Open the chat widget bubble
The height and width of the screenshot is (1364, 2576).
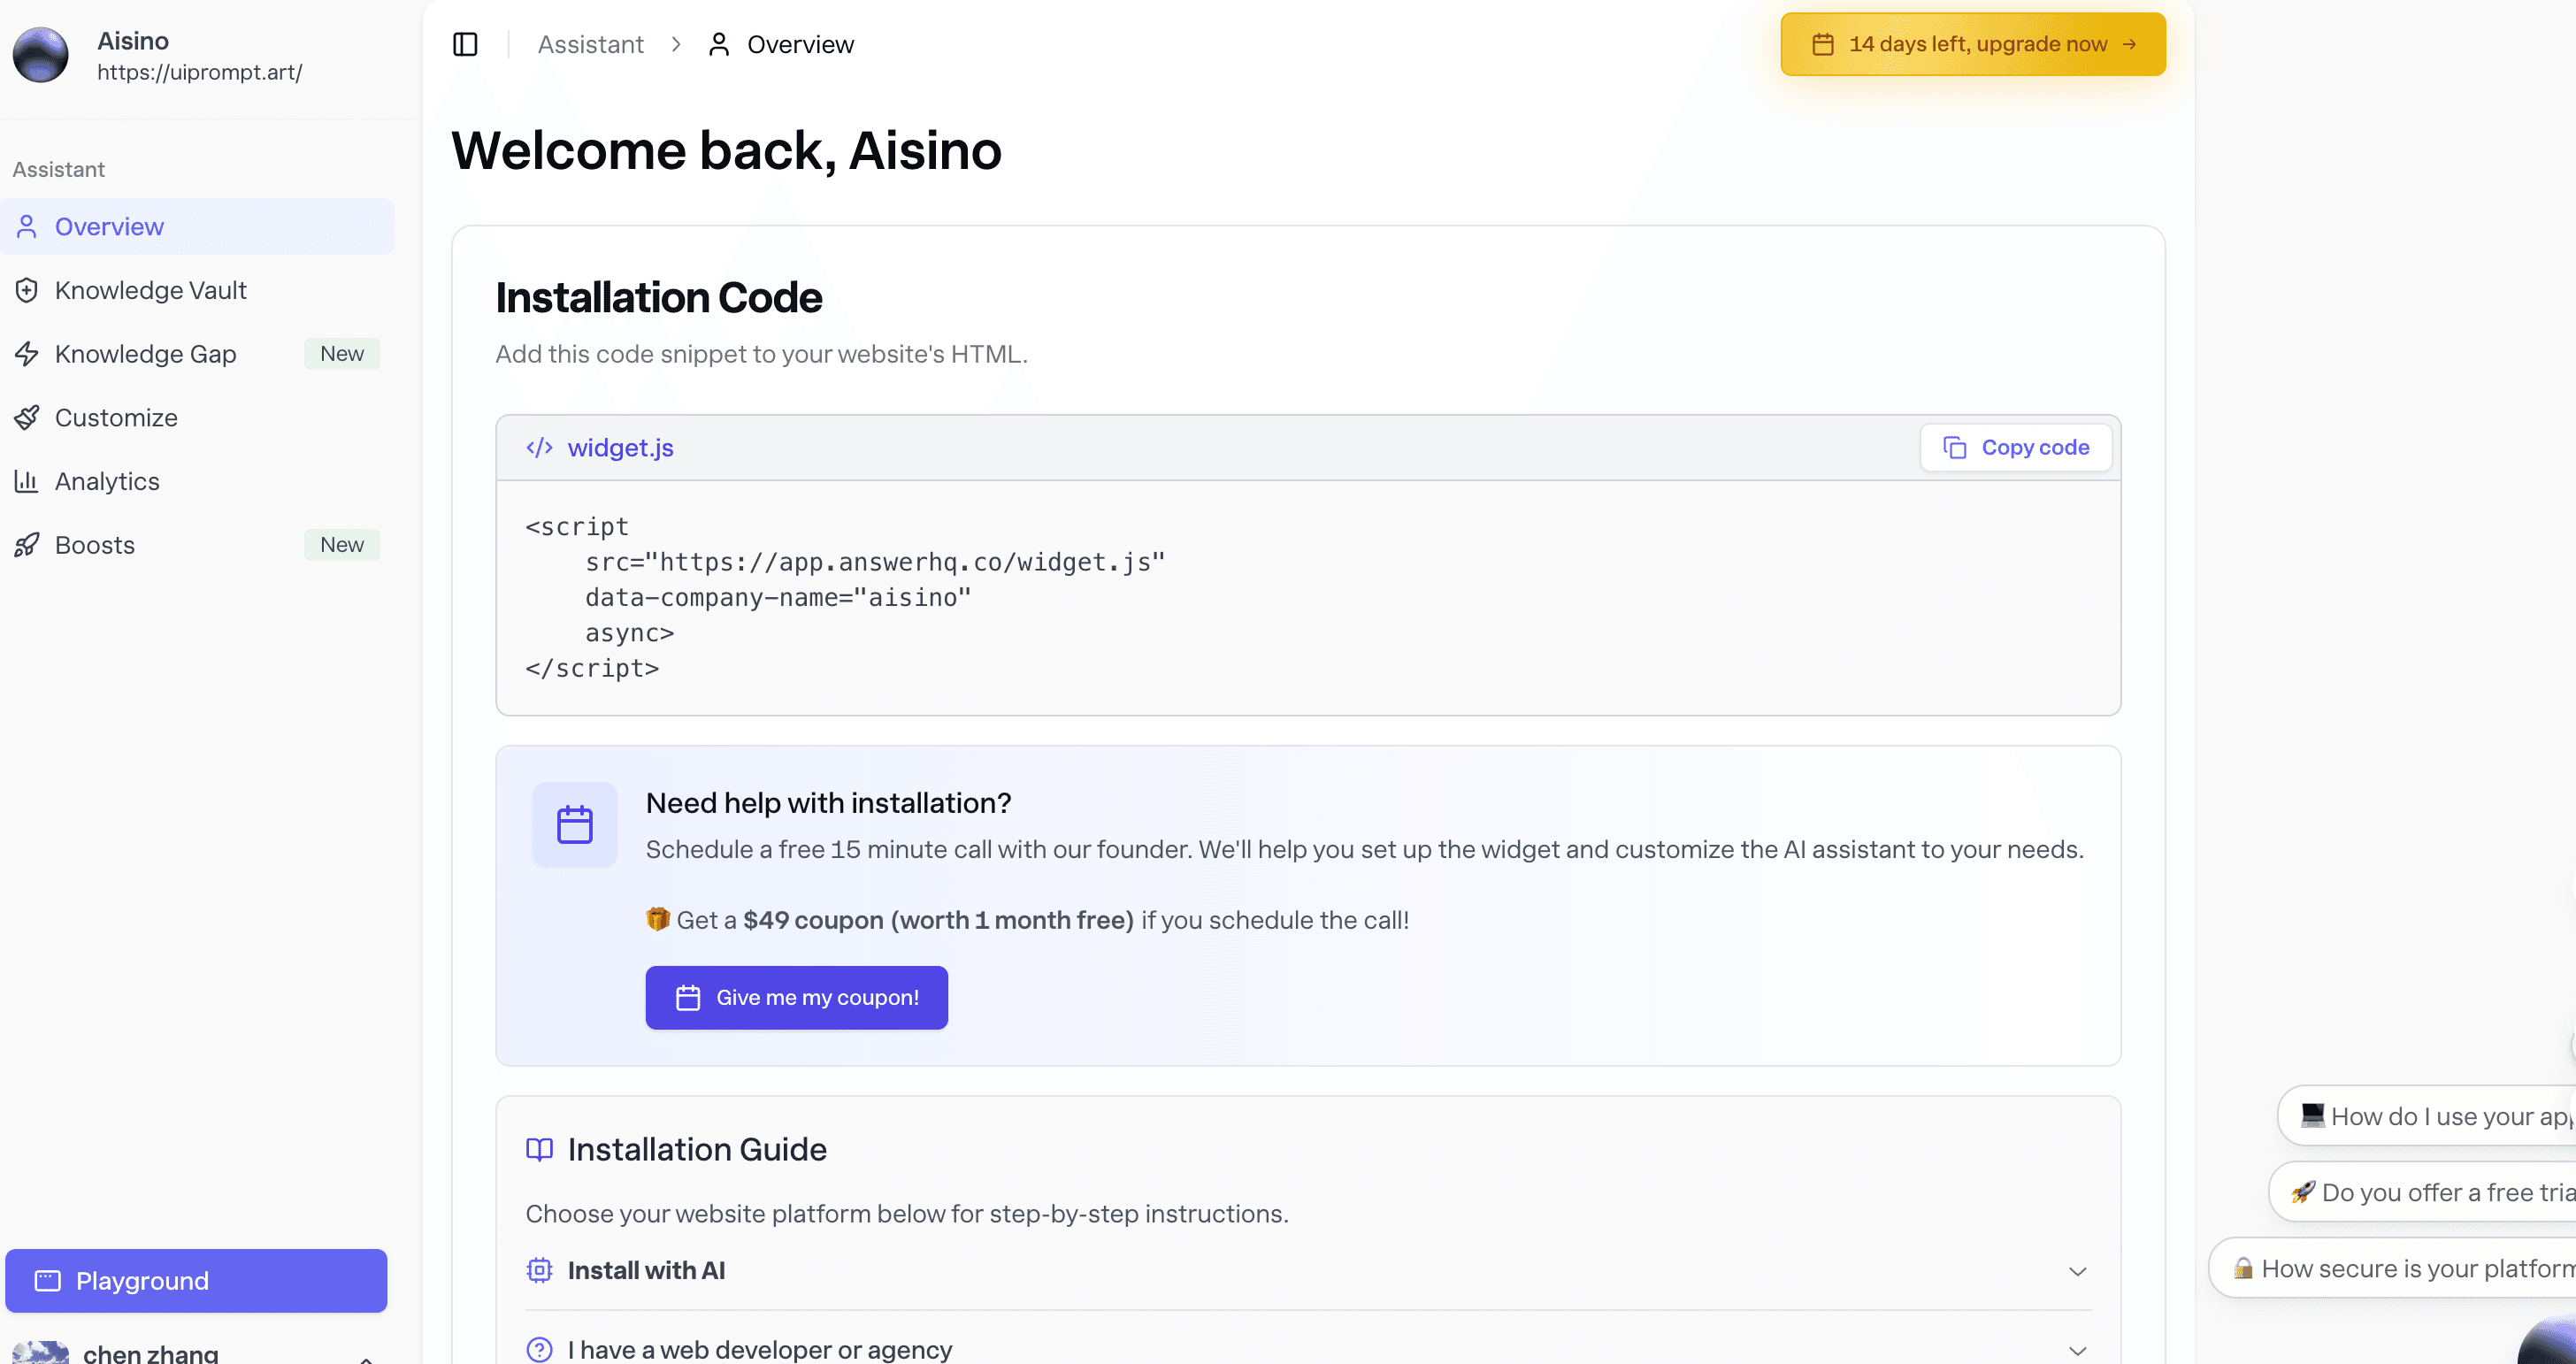point(2548,1342)
